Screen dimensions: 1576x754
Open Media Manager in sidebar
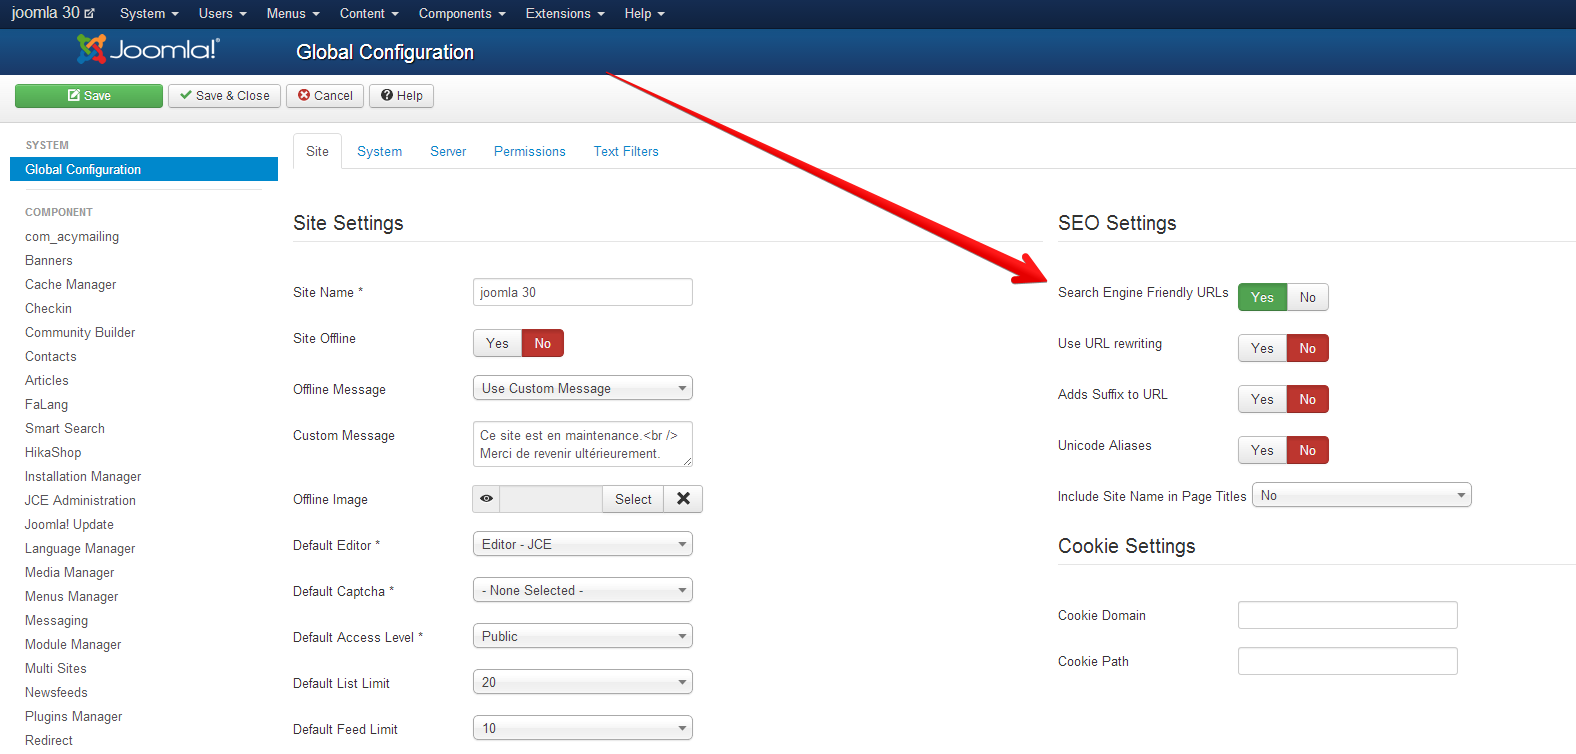(x=70, y=572)
